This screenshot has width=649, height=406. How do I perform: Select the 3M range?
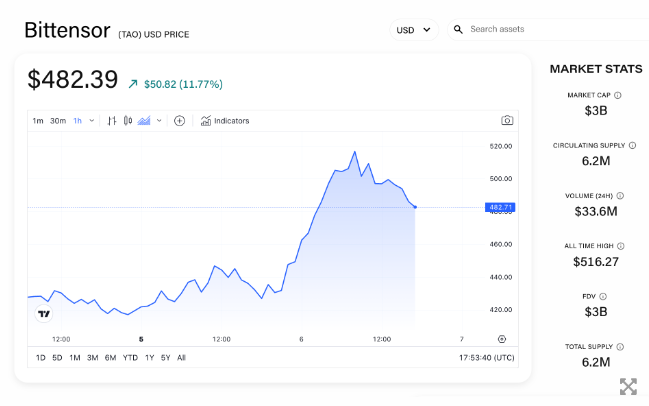tap(93, 358)
